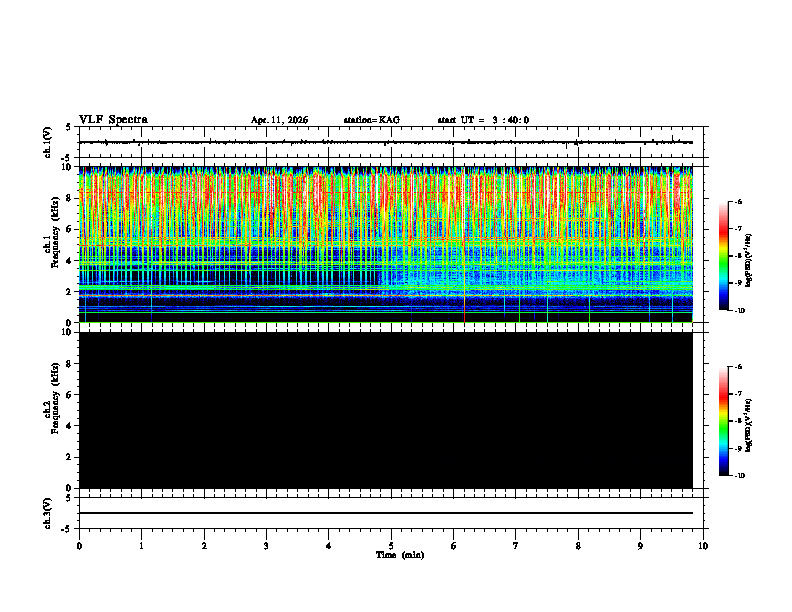Click the "4" kHz tick on ch.1 frequency axis
Viewport: 792px width, 612px height.
pyautogui.click(x=70, y=261)
